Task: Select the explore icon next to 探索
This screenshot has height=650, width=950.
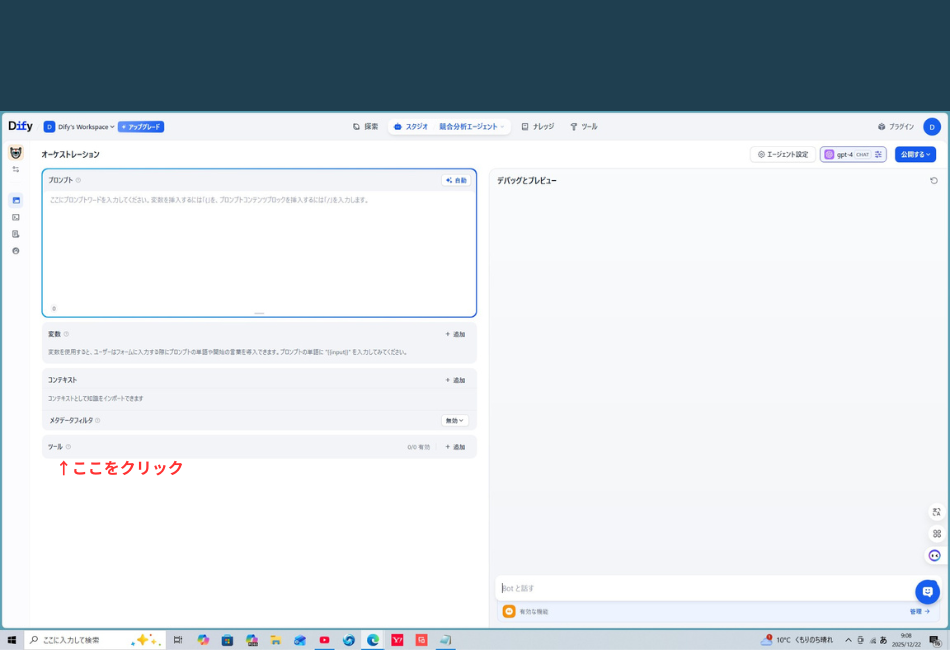Action: point(355,126)
